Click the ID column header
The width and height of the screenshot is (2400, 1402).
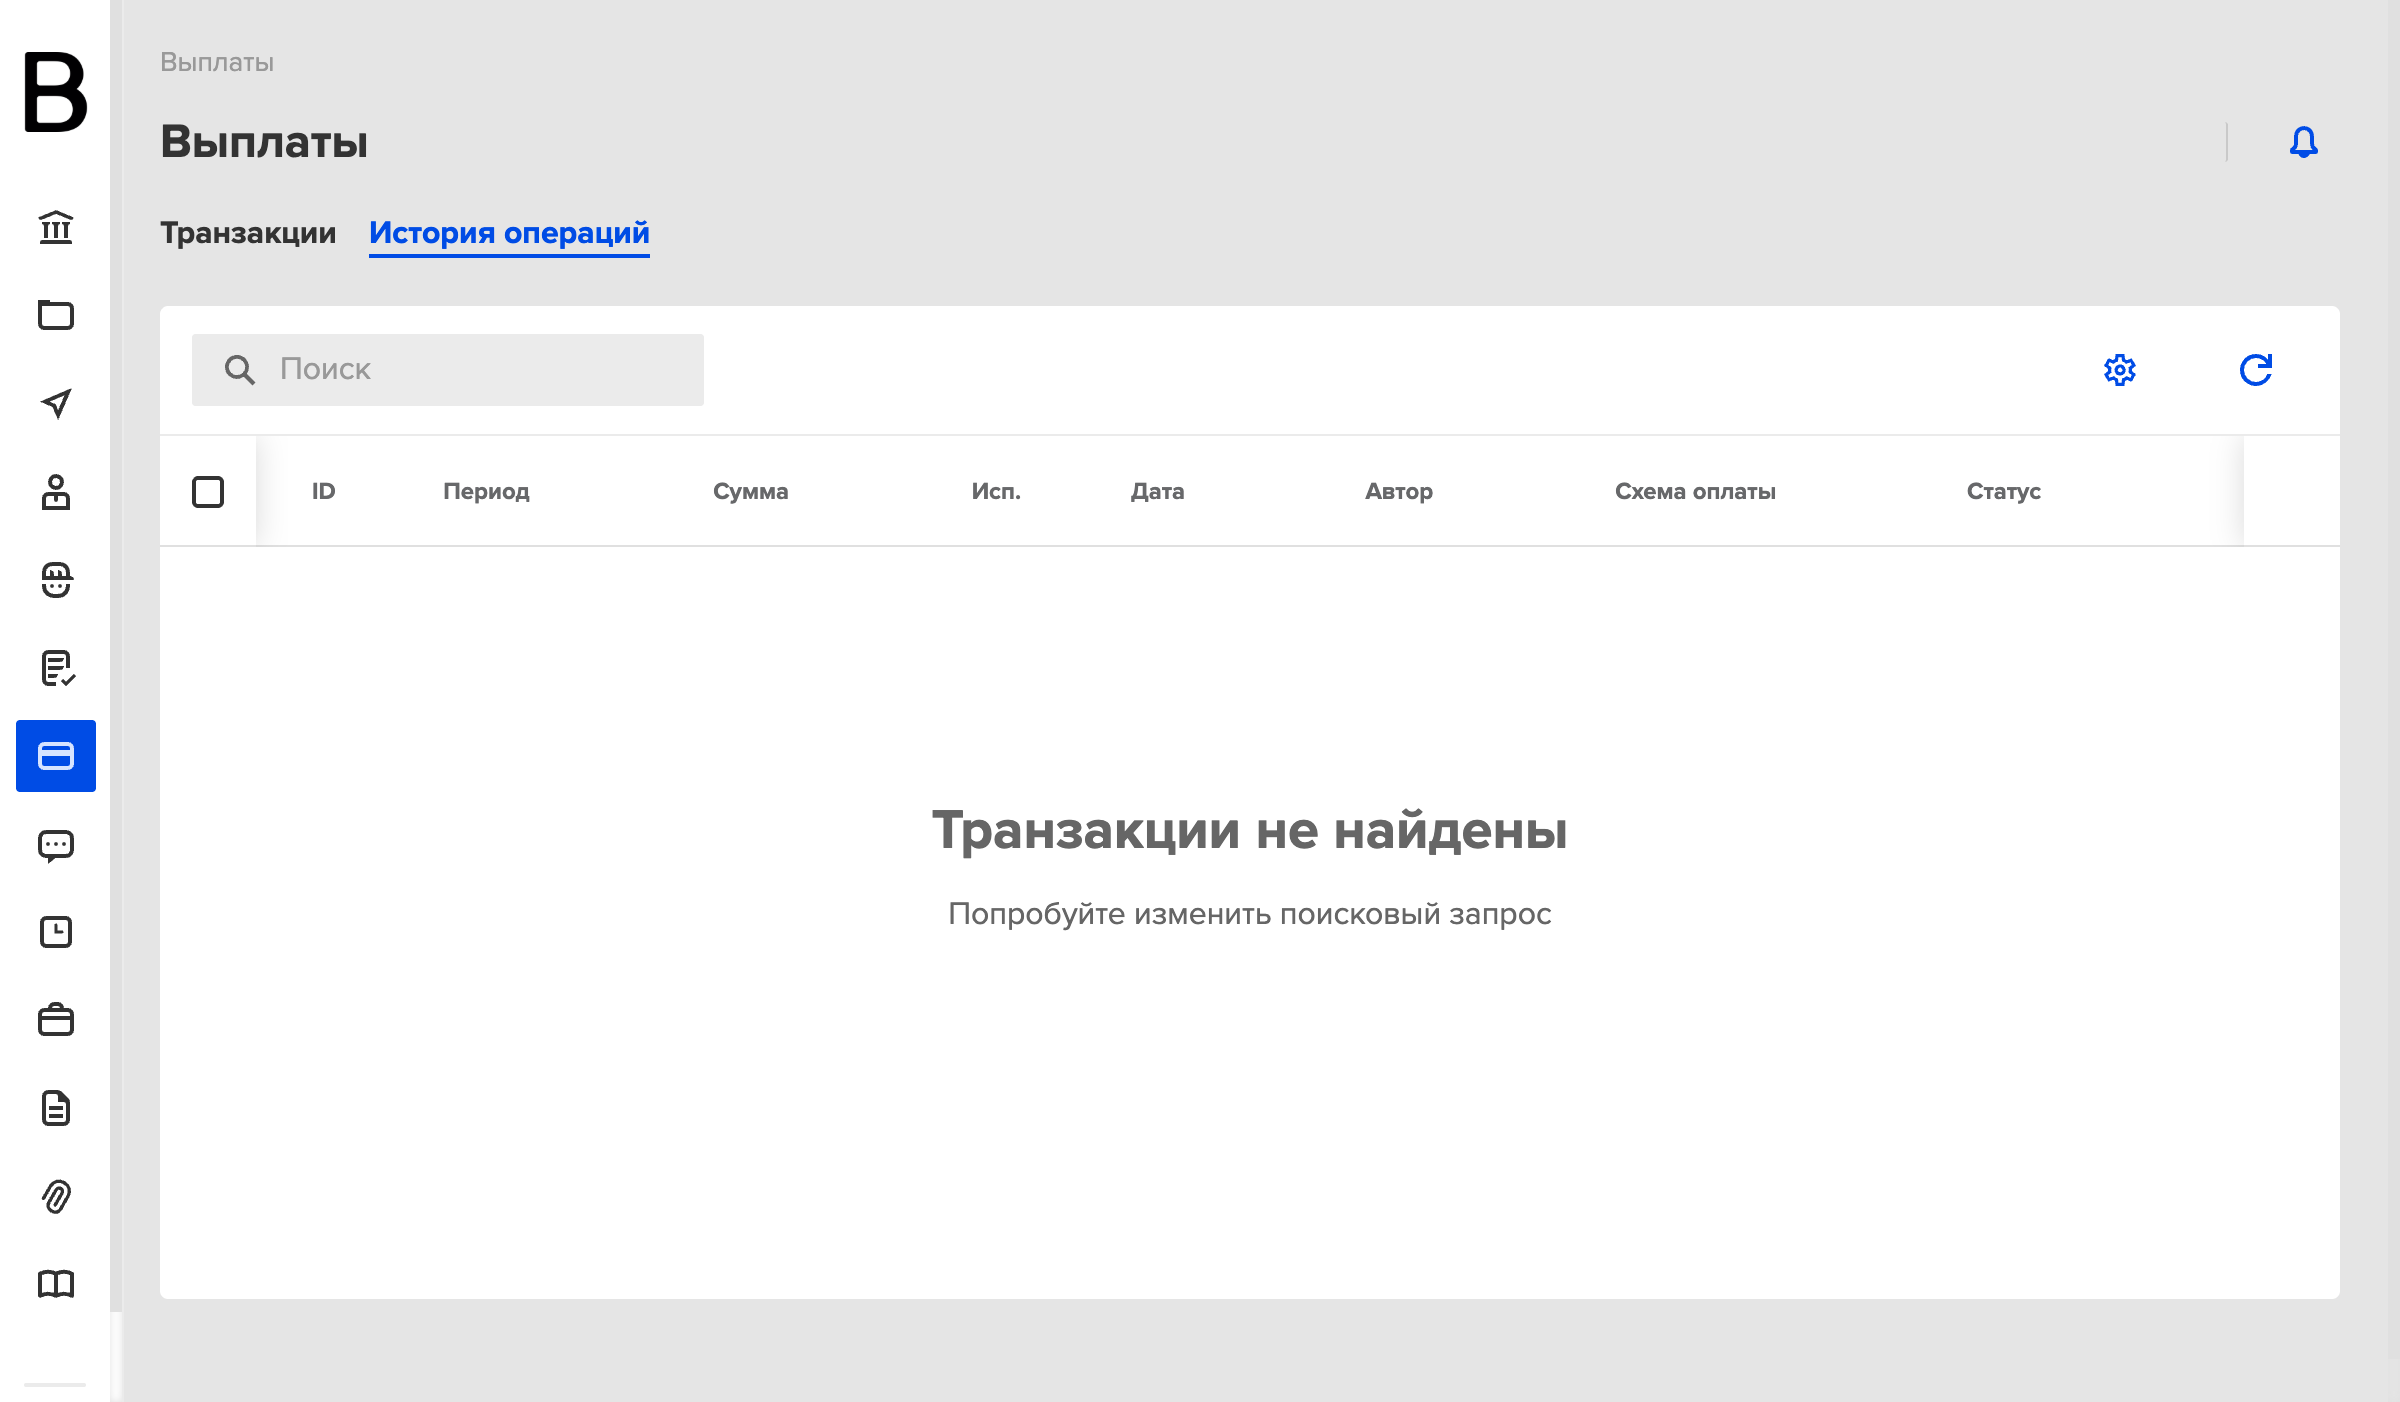click(323, 491)
